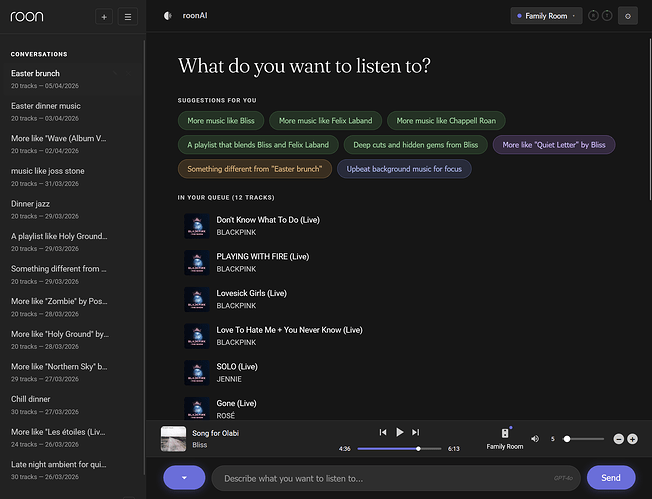The image size is (652, 499).
Task: Click album art for 'SOLO (Live)'
Action: [x=197, y=373]
